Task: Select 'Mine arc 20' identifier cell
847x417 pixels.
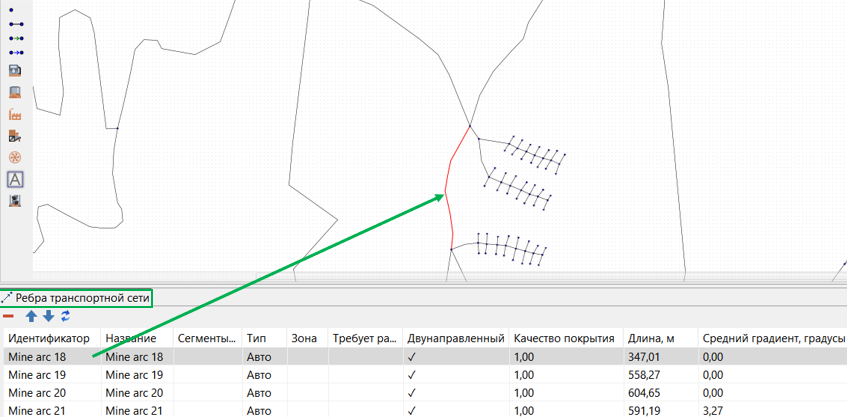Action: pos(52,393)
